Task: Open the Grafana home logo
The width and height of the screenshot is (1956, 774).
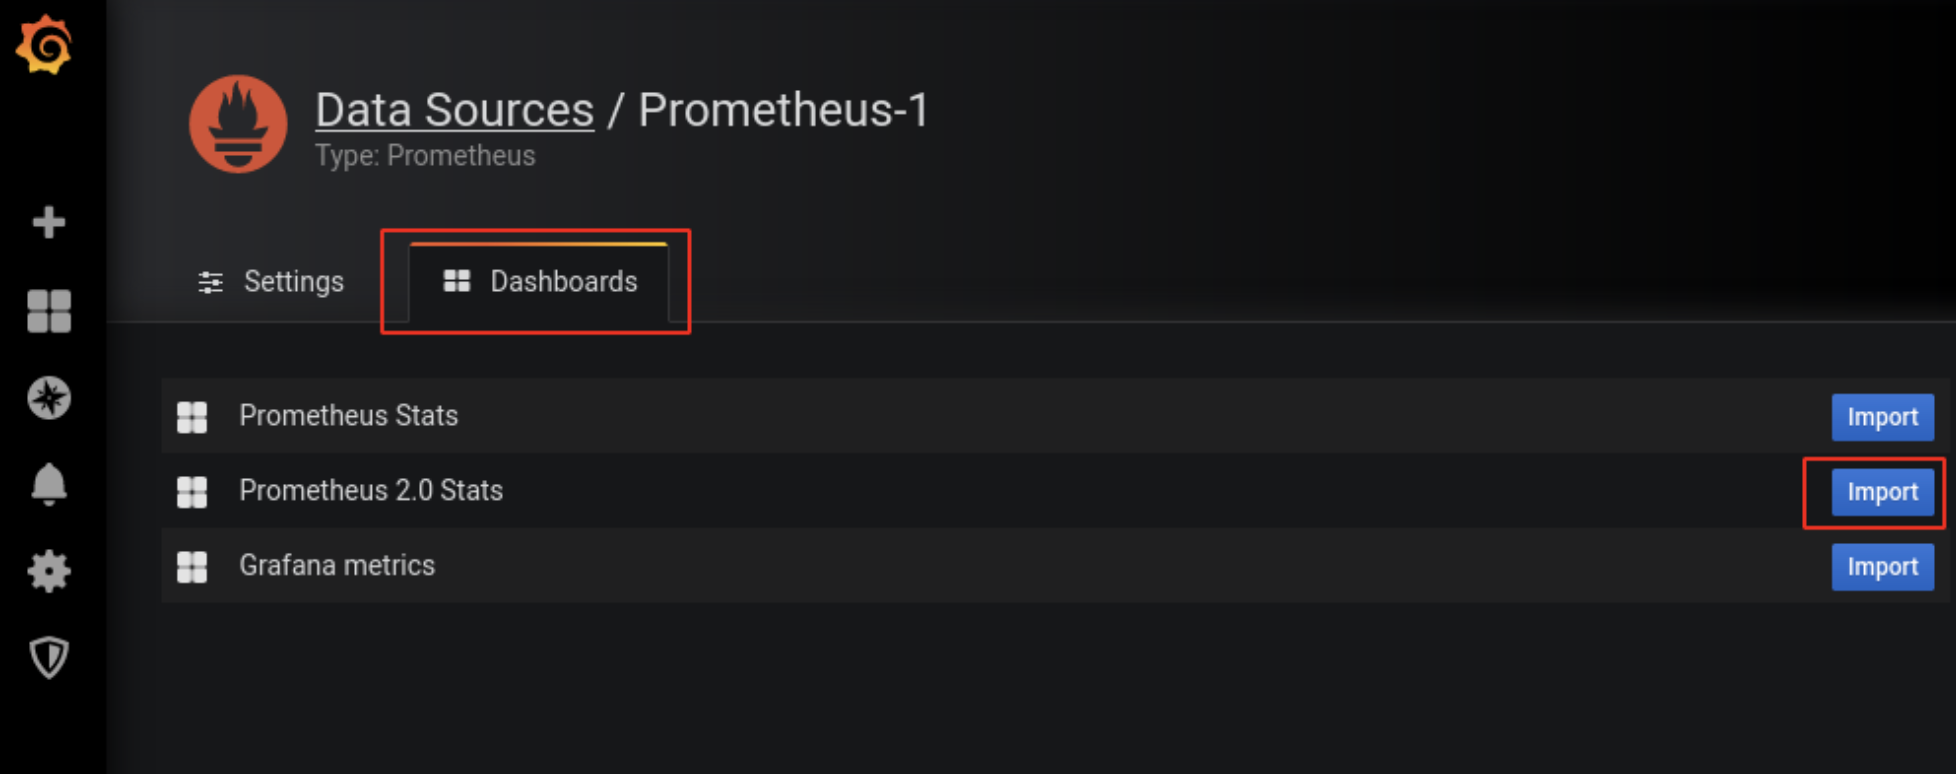Action: [44, 45]
